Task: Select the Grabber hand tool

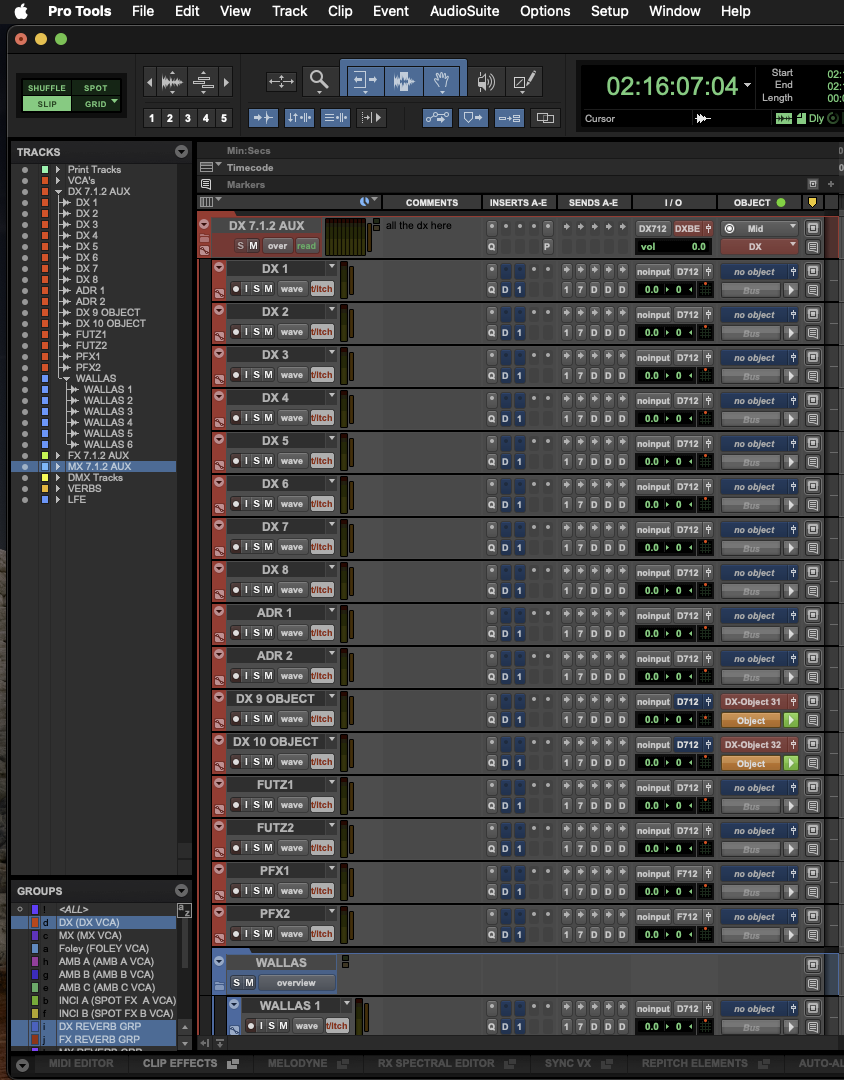Action: [x=443, y=81]
